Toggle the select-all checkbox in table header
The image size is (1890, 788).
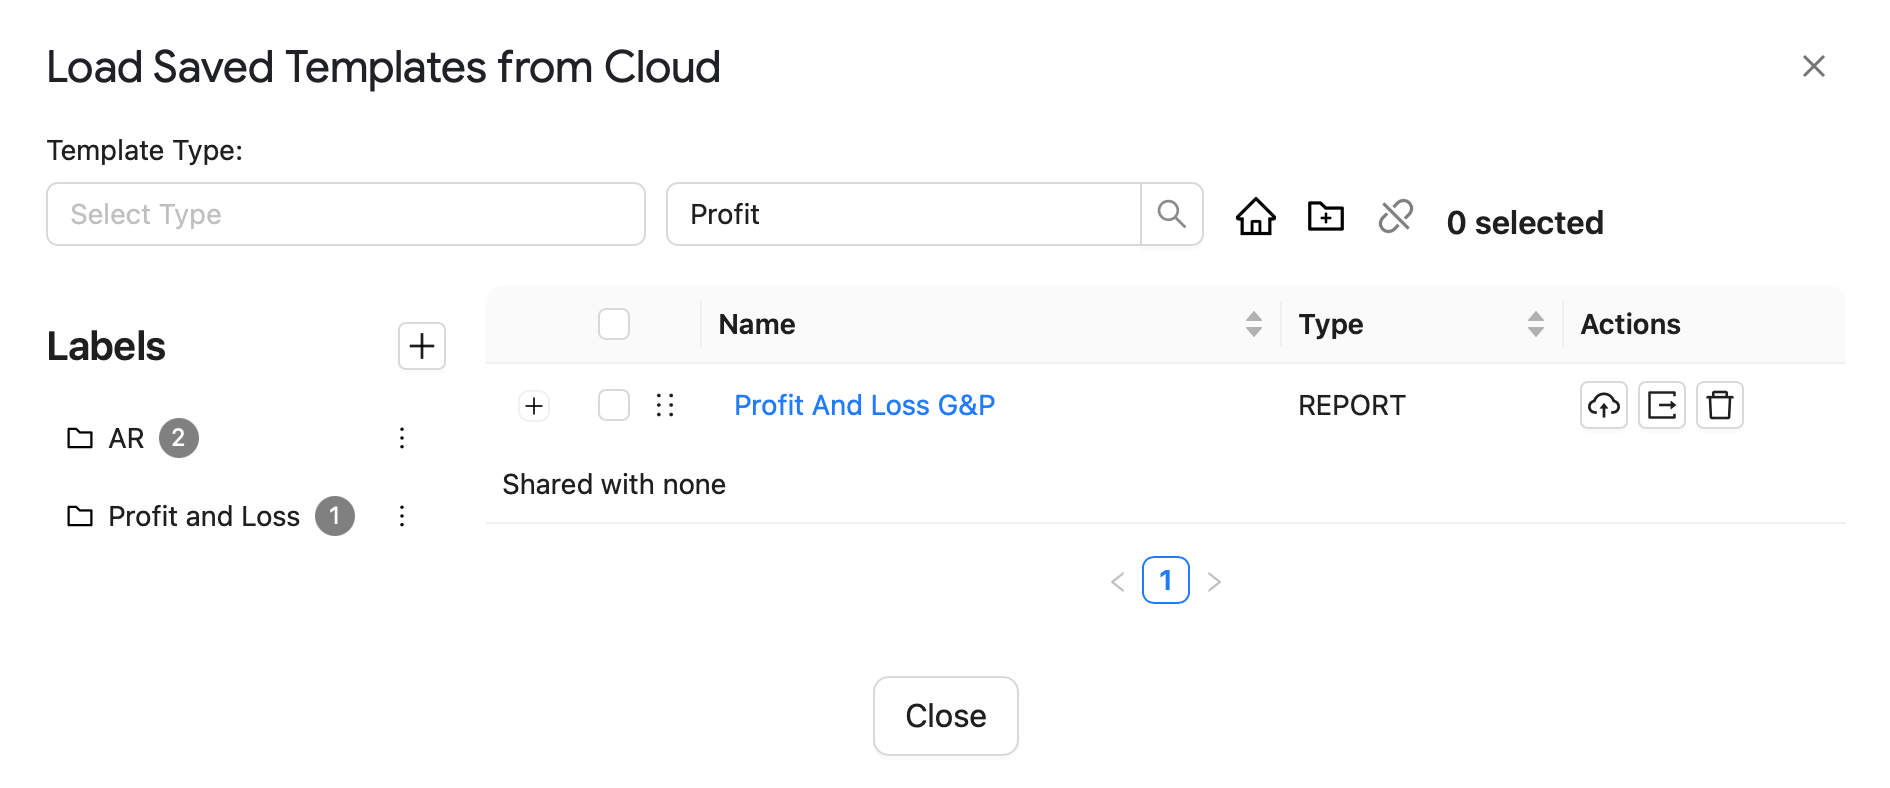click(x=614, y=324)
